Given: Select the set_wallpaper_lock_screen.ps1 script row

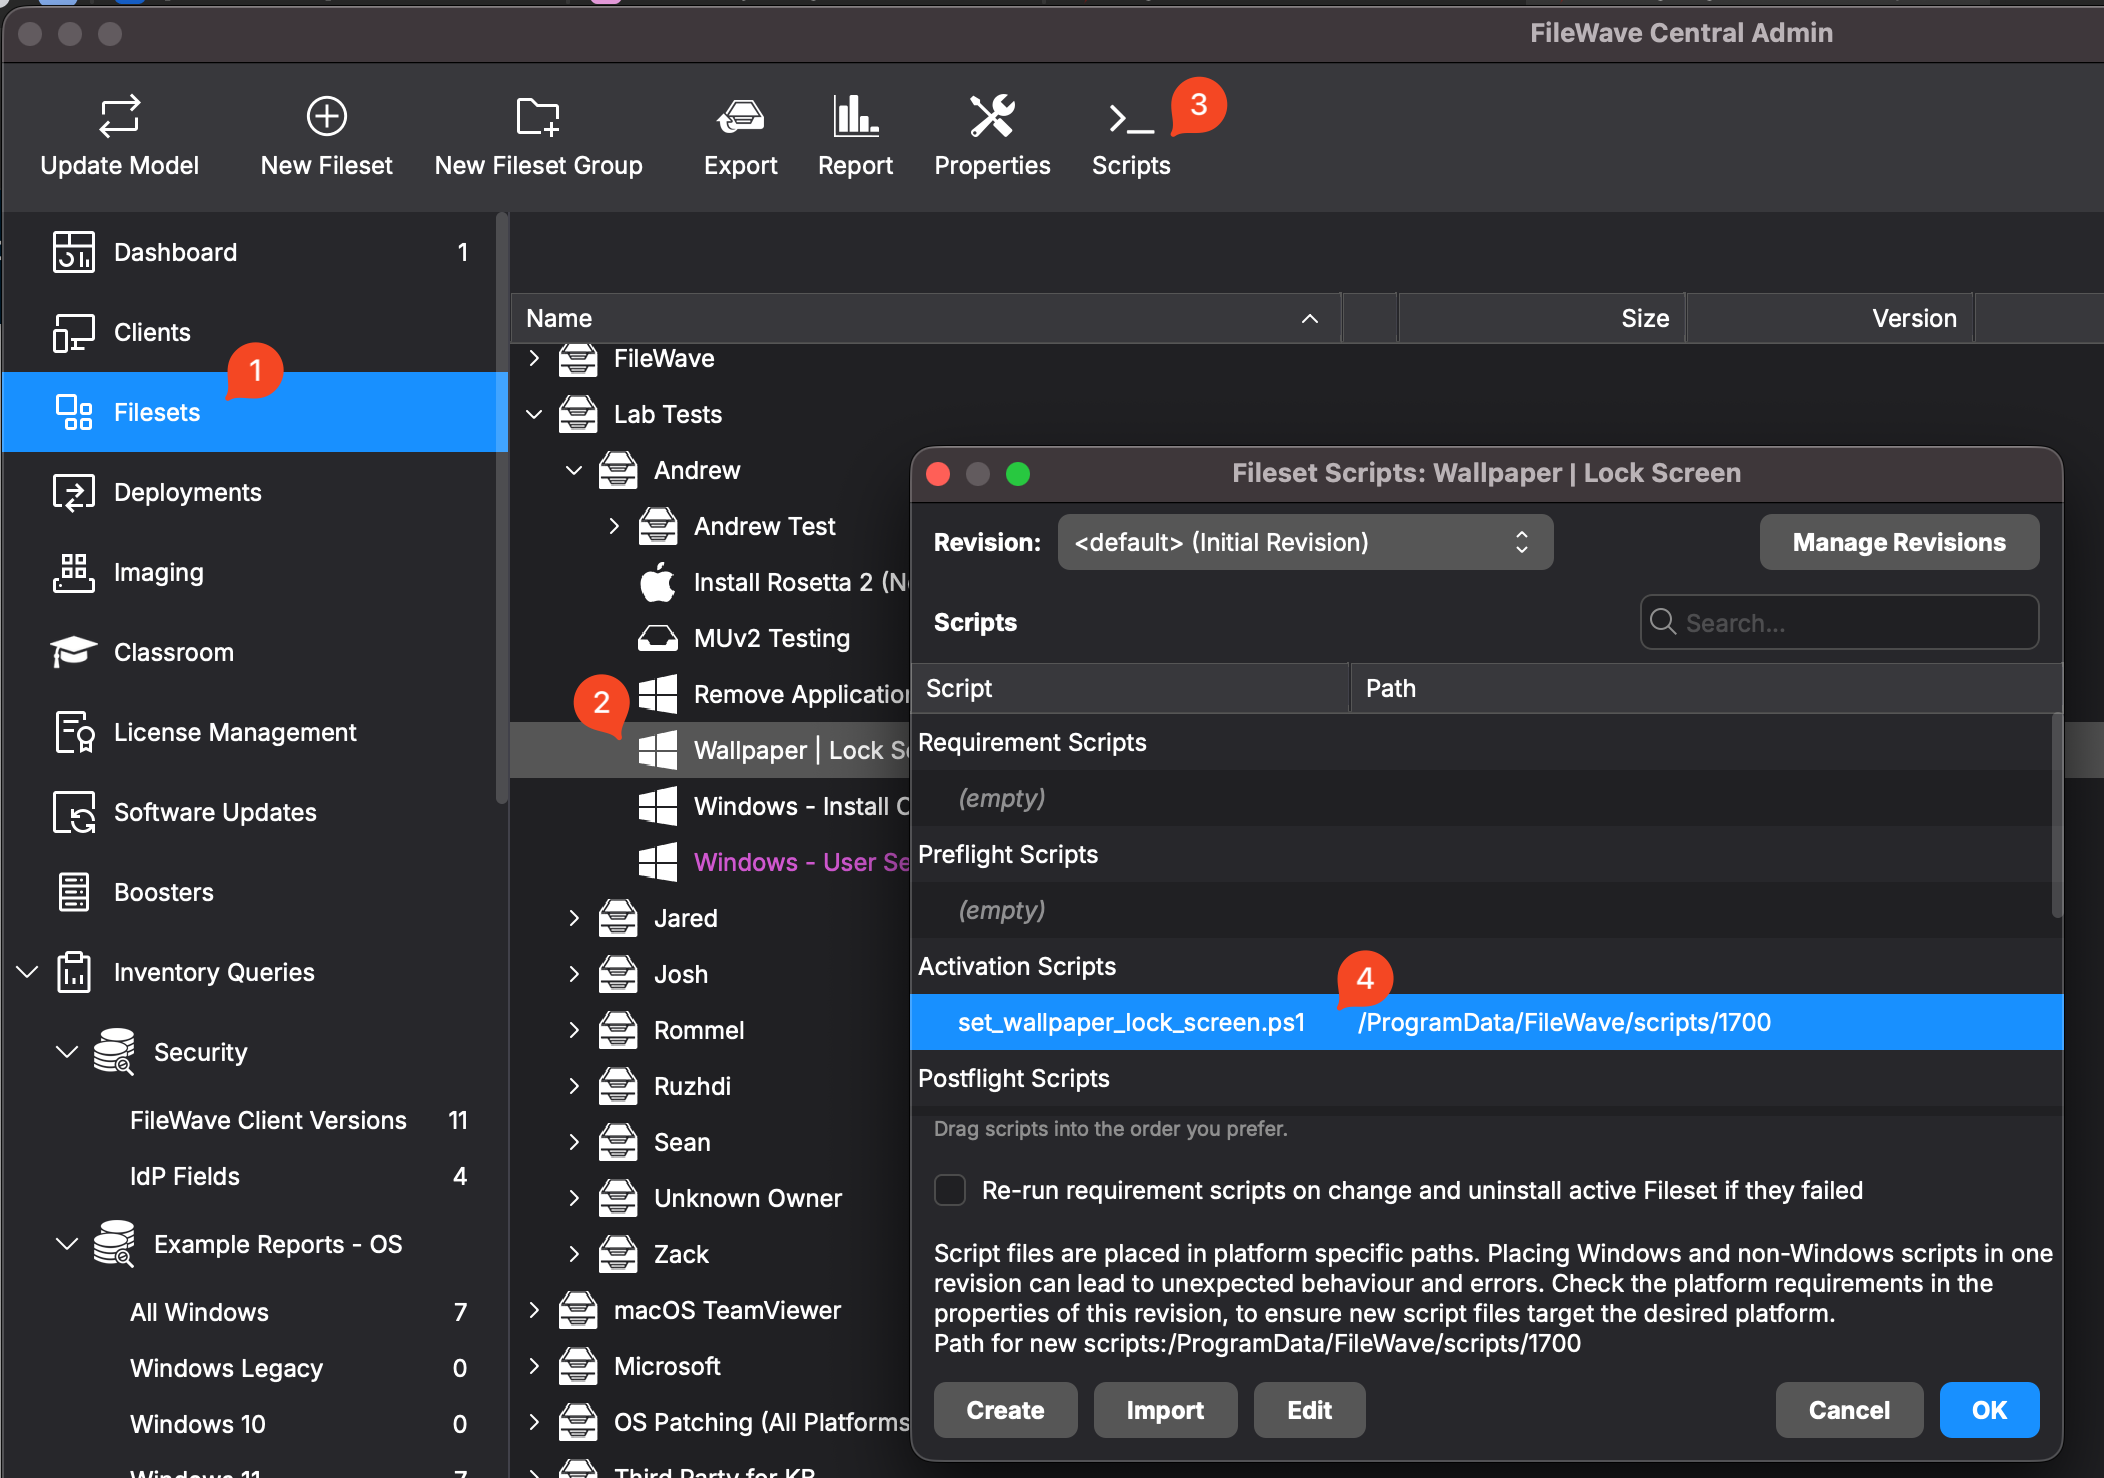Looking at the screenshot, I should point(1130,1022).
